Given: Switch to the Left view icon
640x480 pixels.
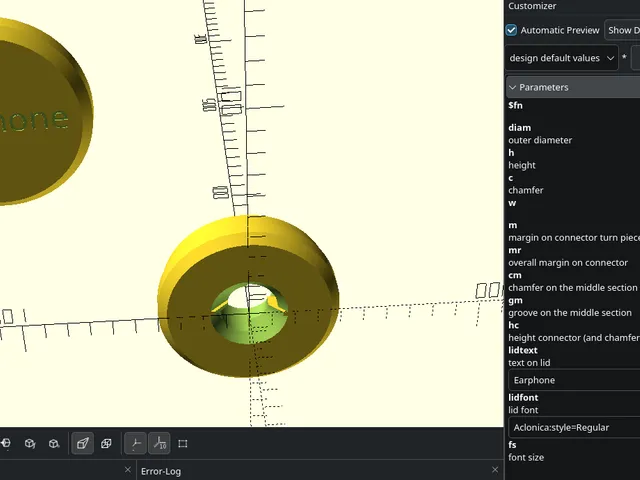Looking at the screenshot, I should click(6, 443).
